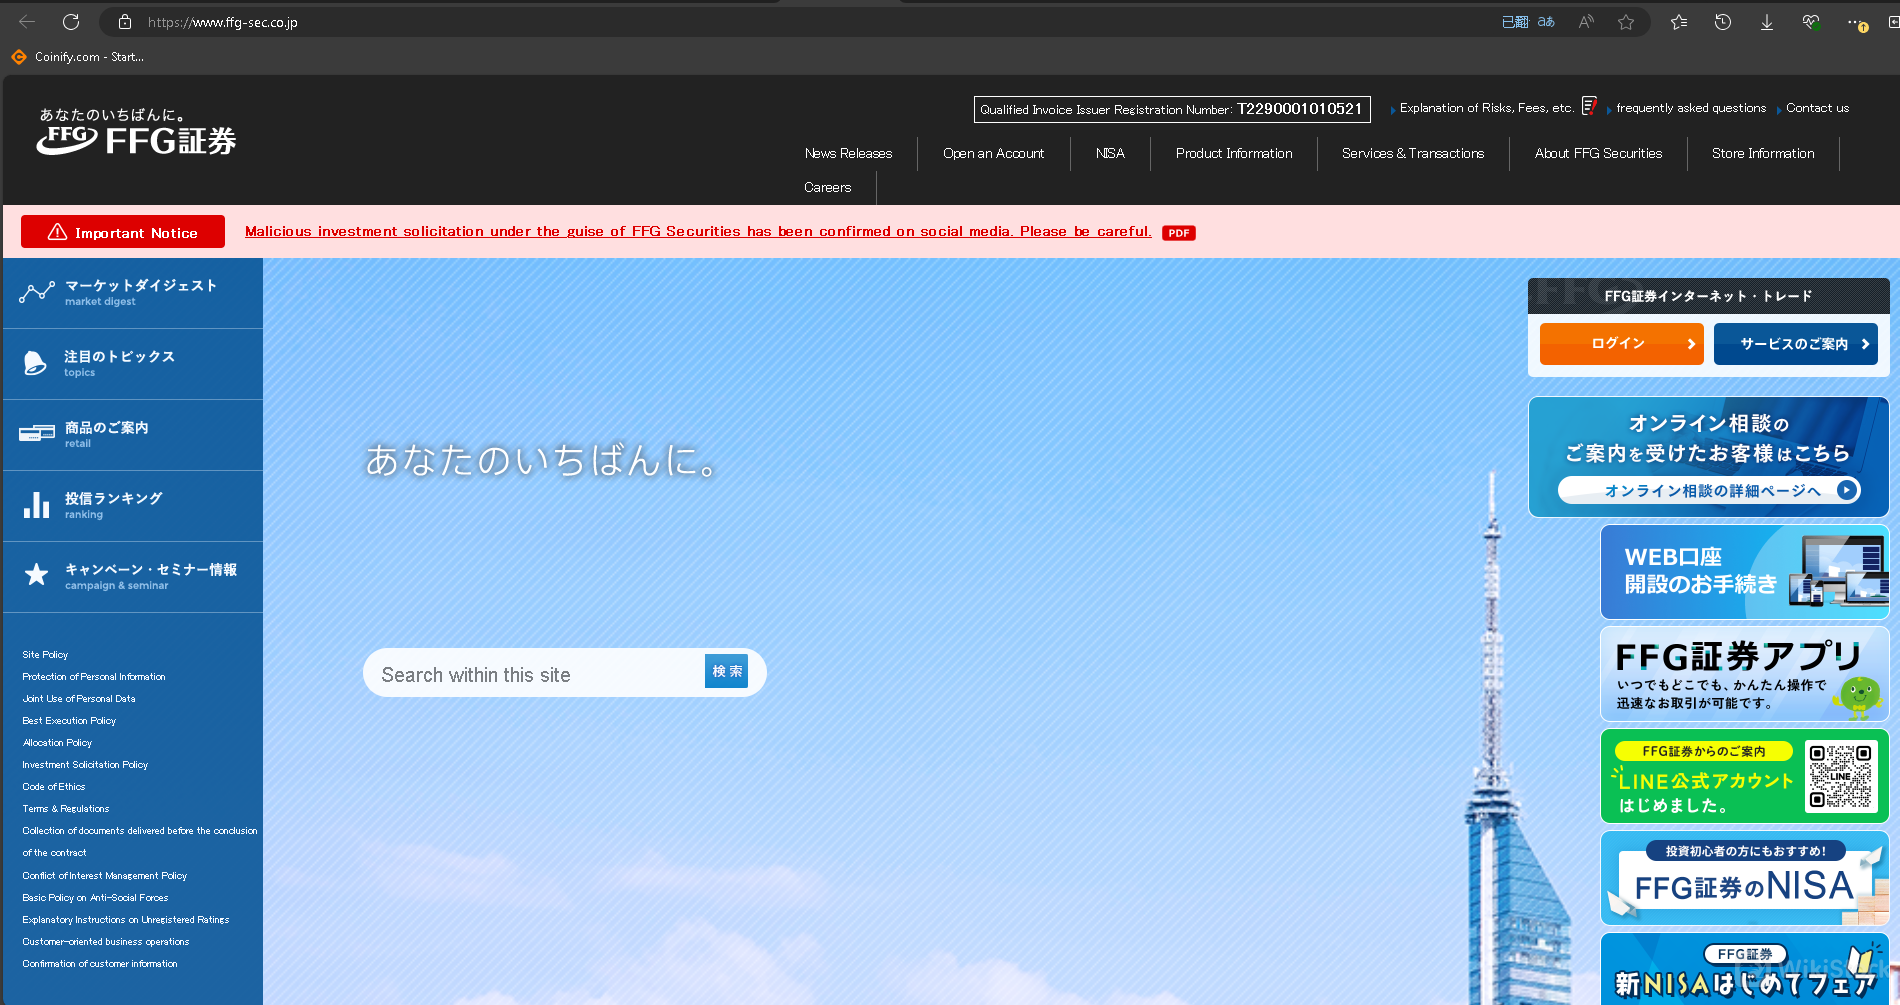Open campaign & seminar star icon
The width and height of the screenshot is (1900, 1005).
tap(36, 574)
